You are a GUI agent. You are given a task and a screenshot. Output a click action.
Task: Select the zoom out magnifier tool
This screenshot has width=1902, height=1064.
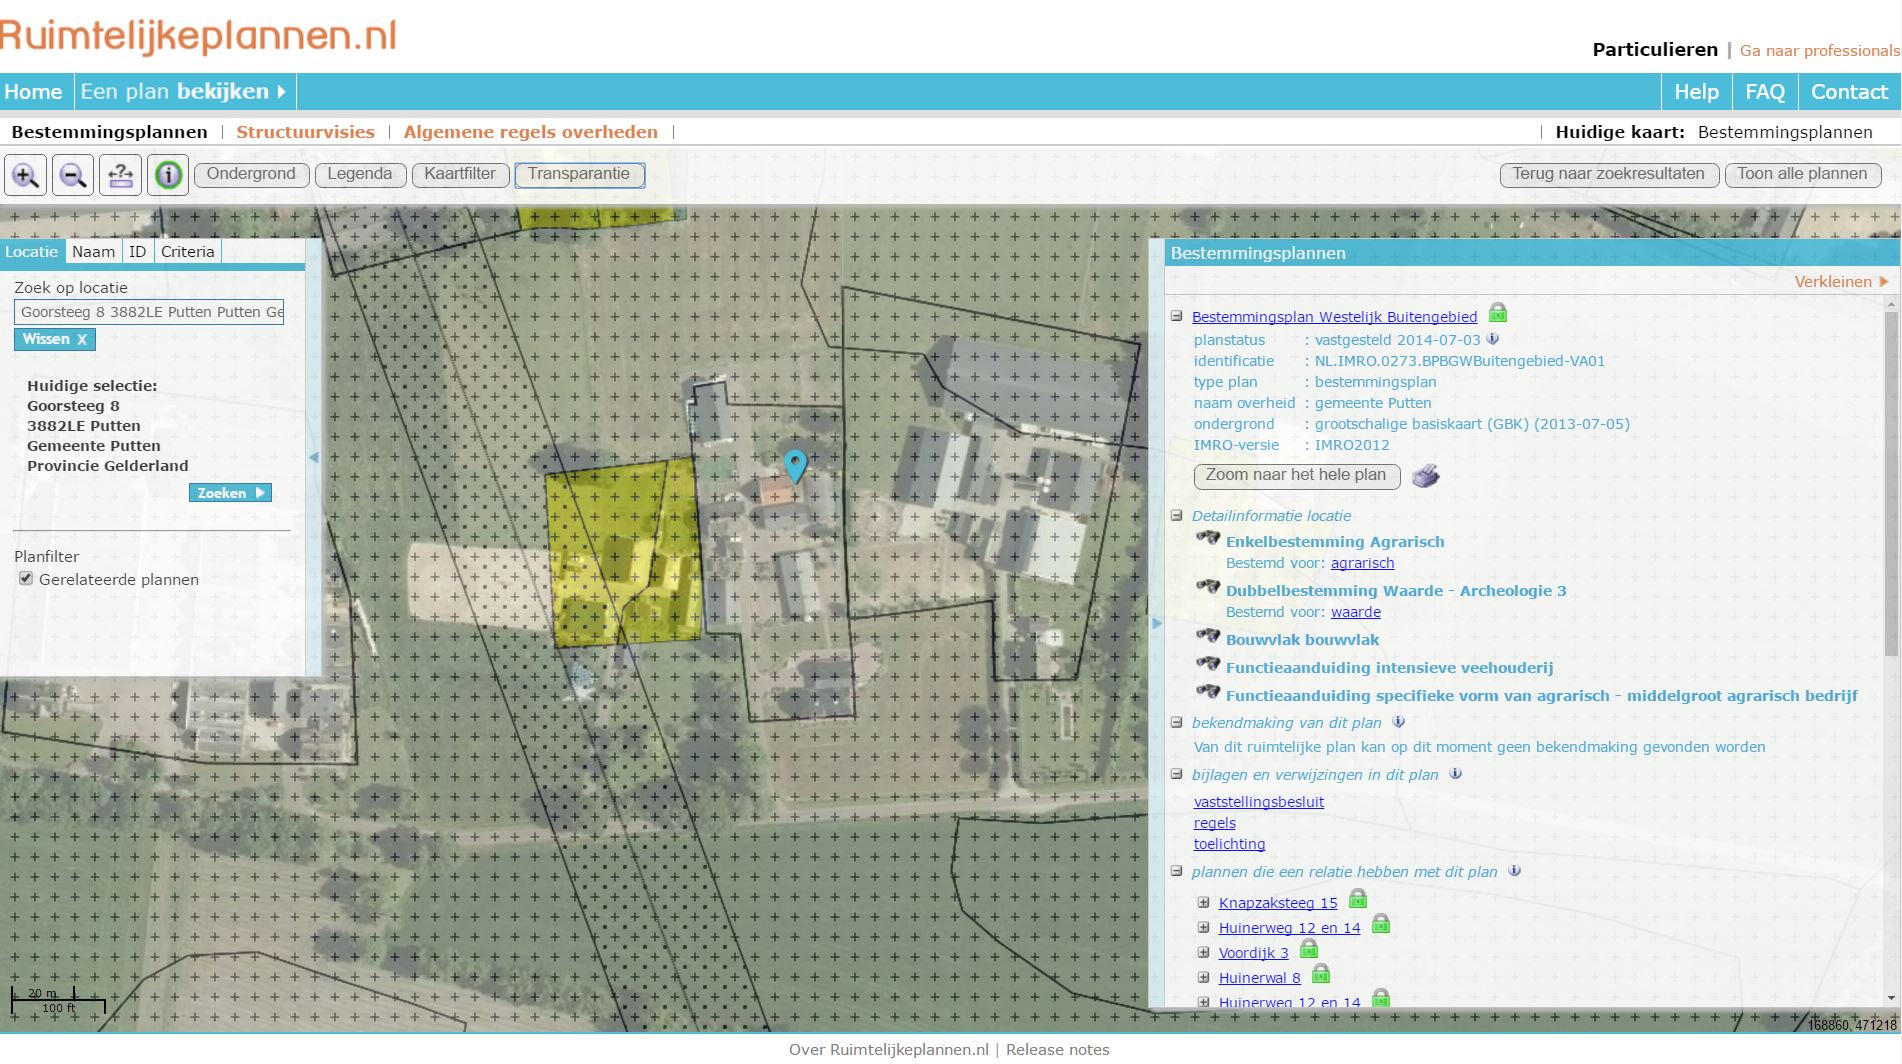click(x=71, y=174)
